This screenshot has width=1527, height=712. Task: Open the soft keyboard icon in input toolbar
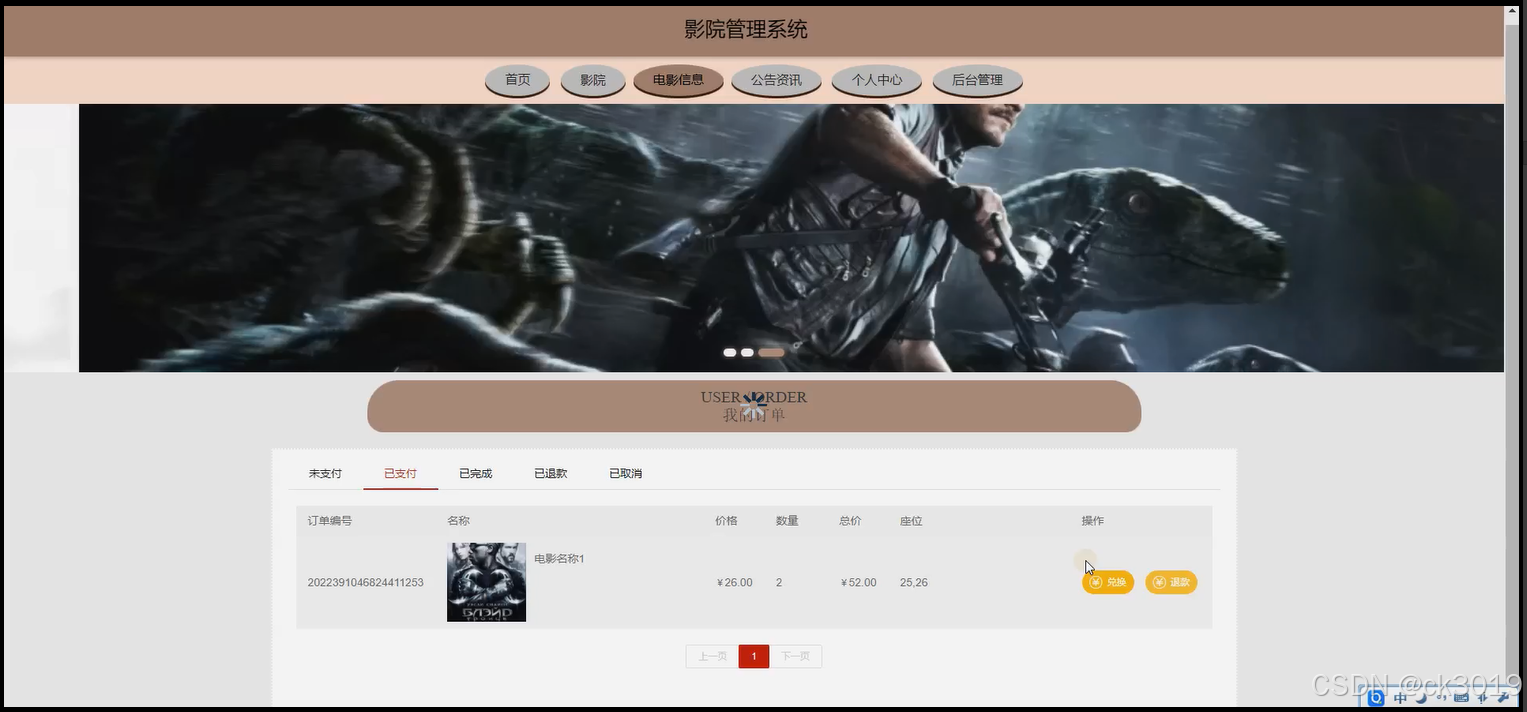coord(1461,698)
